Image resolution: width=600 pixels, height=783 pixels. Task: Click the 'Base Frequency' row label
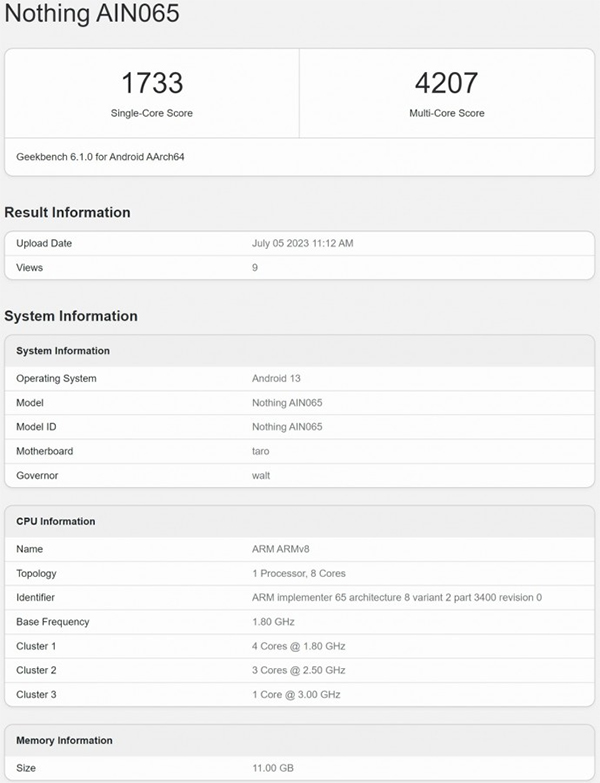click(52, 622)
